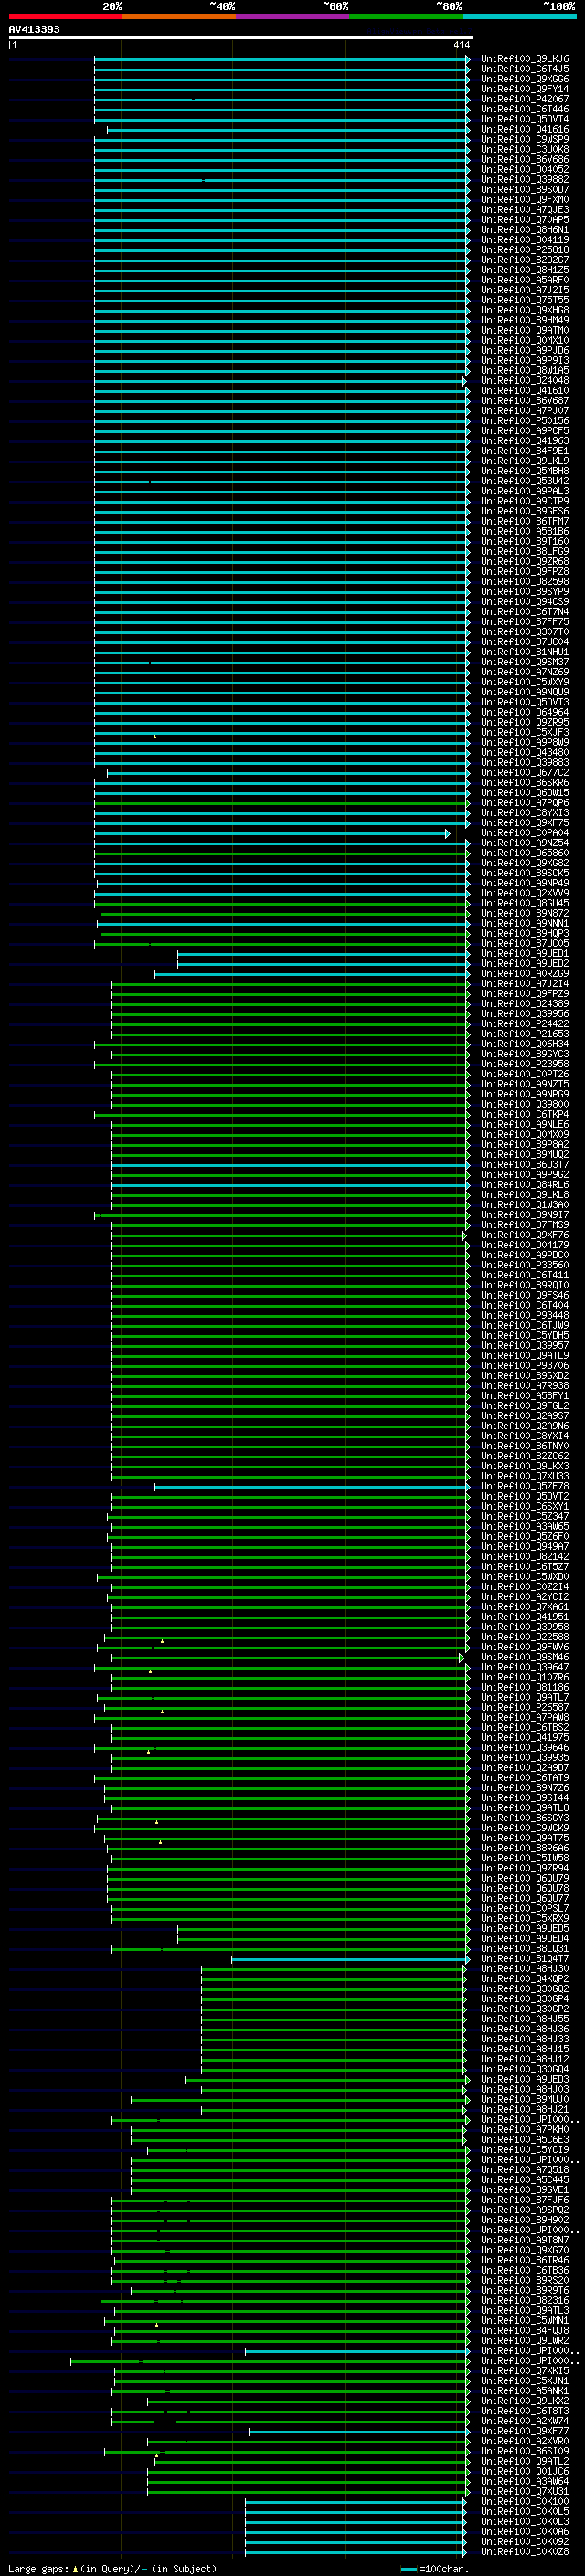This screenshot has width=585, height=2576.
Task: Open the UniRef100_O04052 hit label
Action: coord(525,170)
